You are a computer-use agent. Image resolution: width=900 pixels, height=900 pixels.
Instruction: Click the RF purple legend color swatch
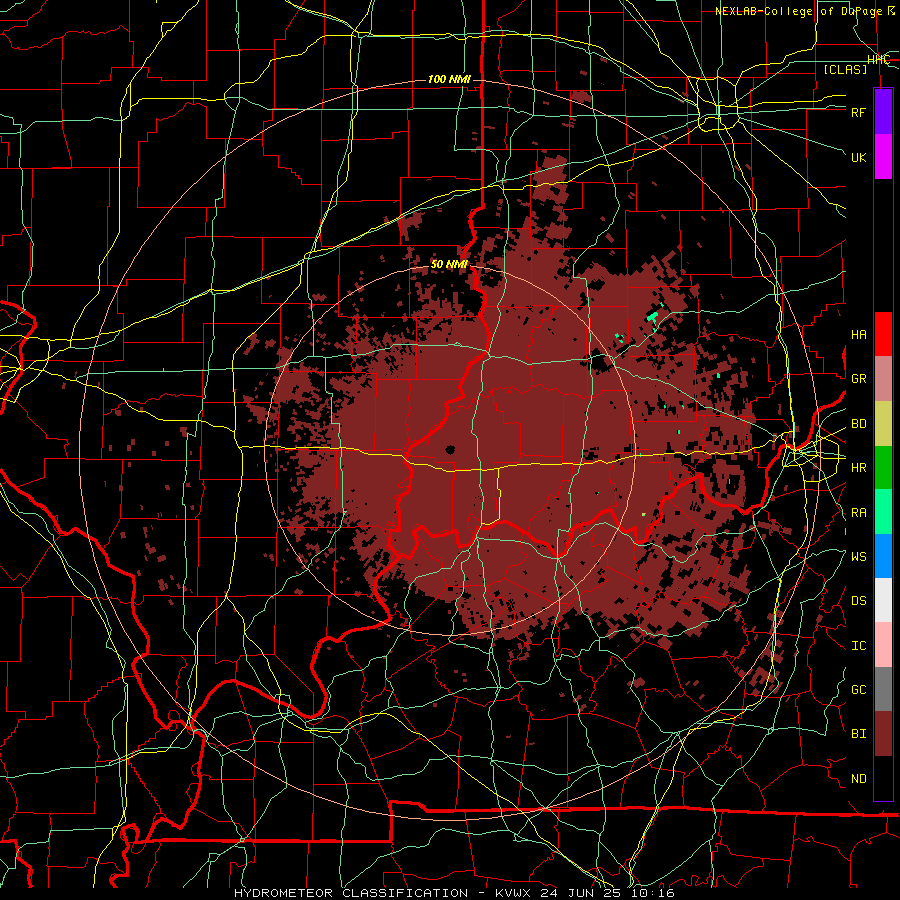tap(883, 112)
